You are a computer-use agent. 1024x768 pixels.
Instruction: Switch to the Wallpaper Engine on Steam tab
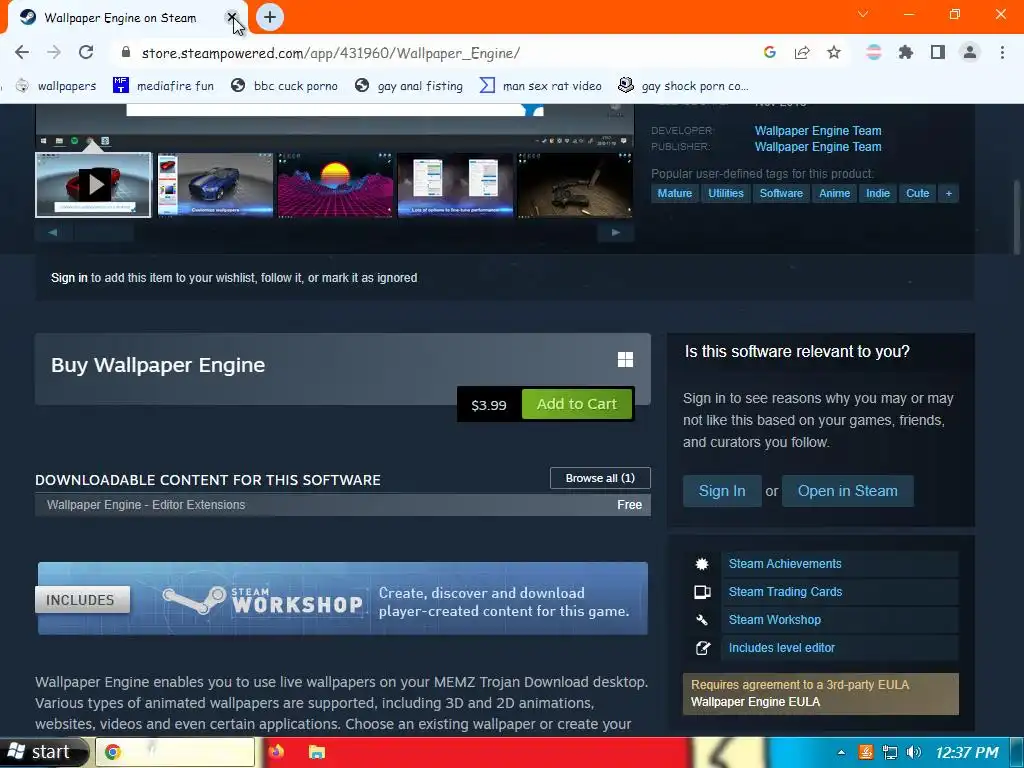pyautogui.click(x=120, y=18)
